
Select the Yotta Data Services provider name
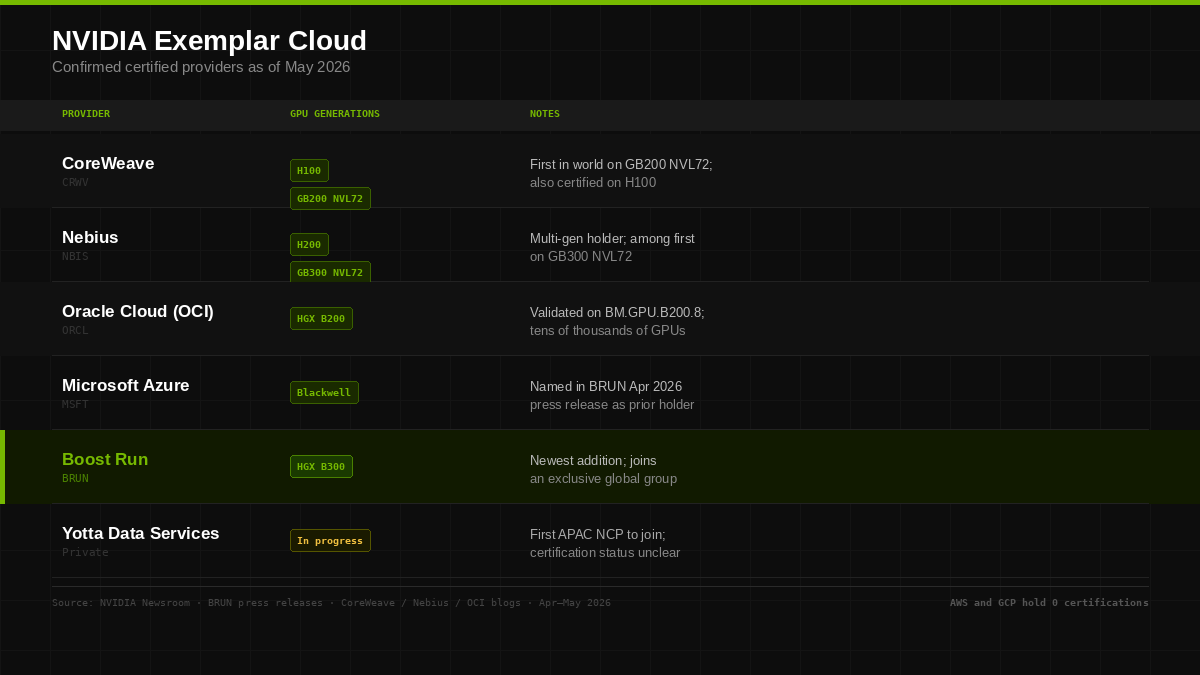point(141,533)
